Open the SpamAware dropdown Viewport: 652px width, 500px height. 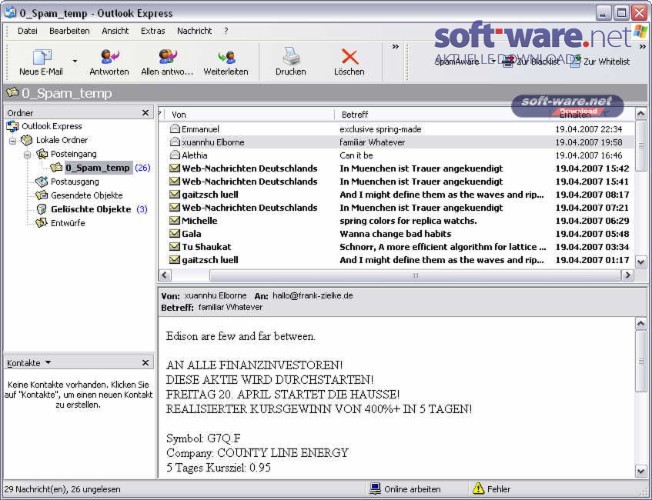[492, 62]
